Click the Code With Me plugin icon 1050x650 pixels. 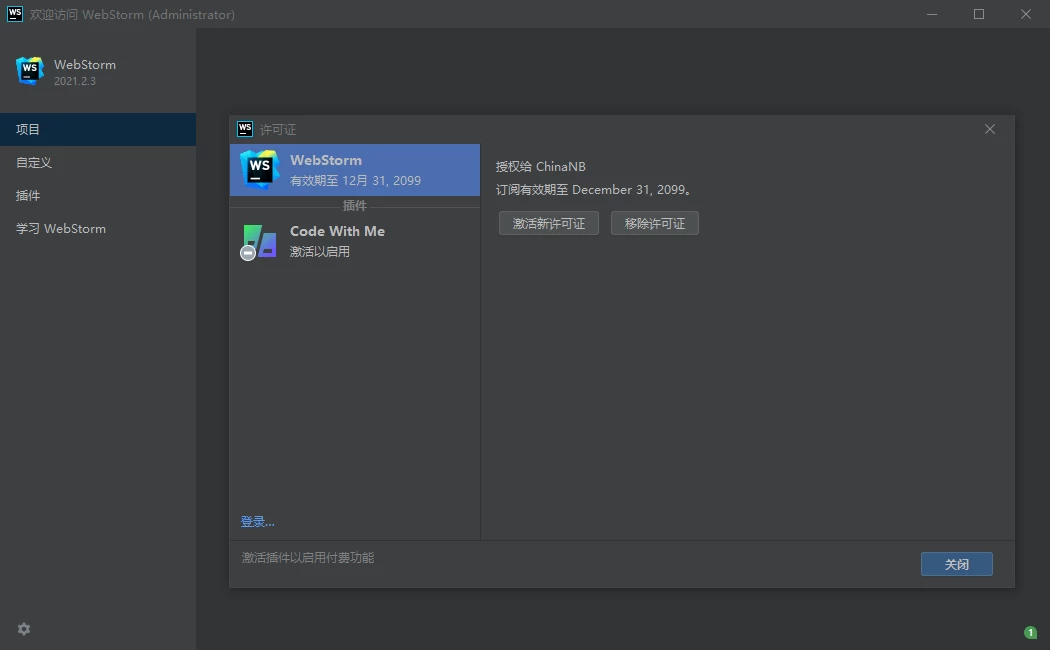(259, 242)
